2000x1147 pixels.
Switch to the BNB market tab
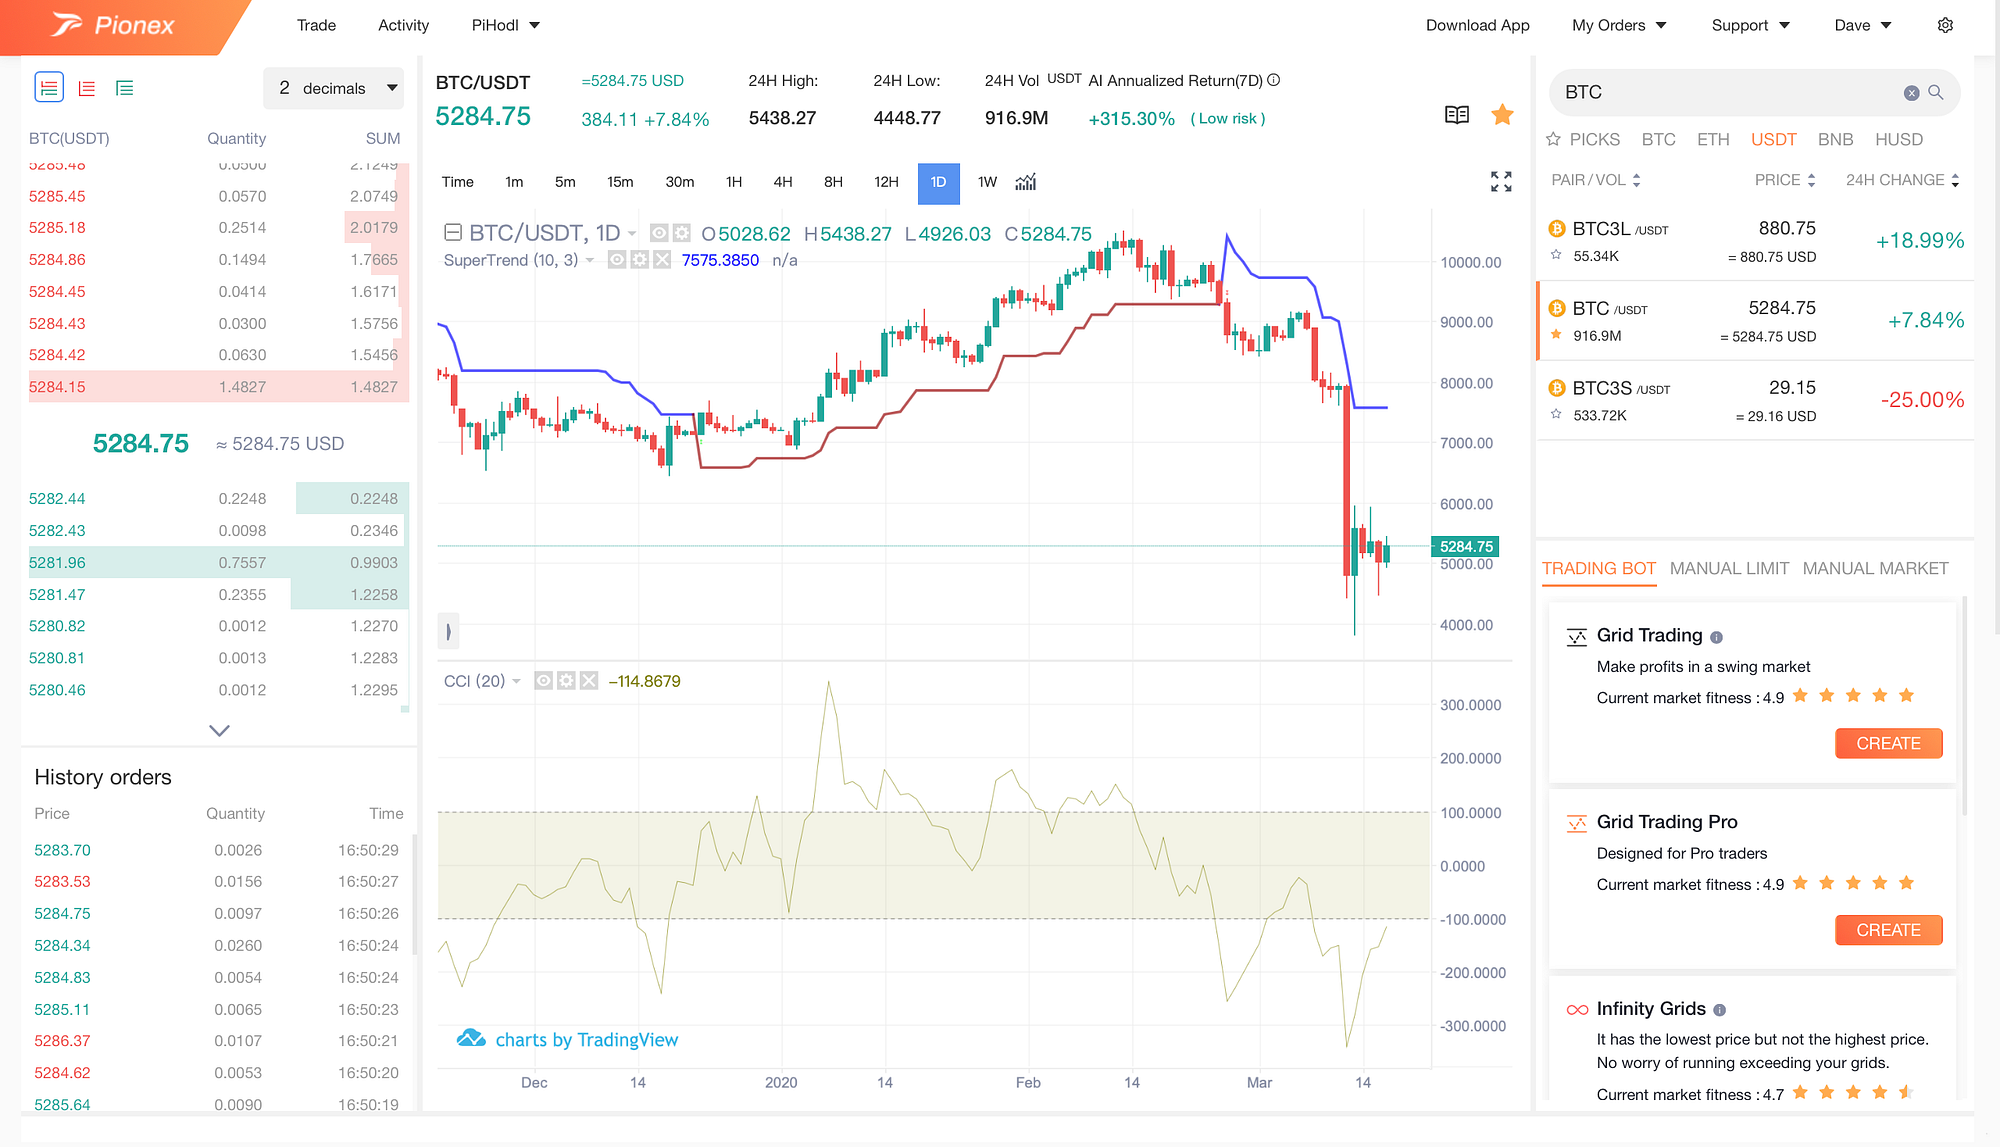(1835, 139)
